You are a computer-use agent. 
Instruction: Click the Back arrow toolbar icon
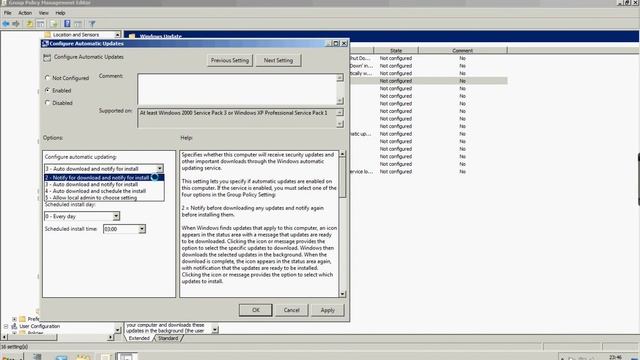pos(6,24)
